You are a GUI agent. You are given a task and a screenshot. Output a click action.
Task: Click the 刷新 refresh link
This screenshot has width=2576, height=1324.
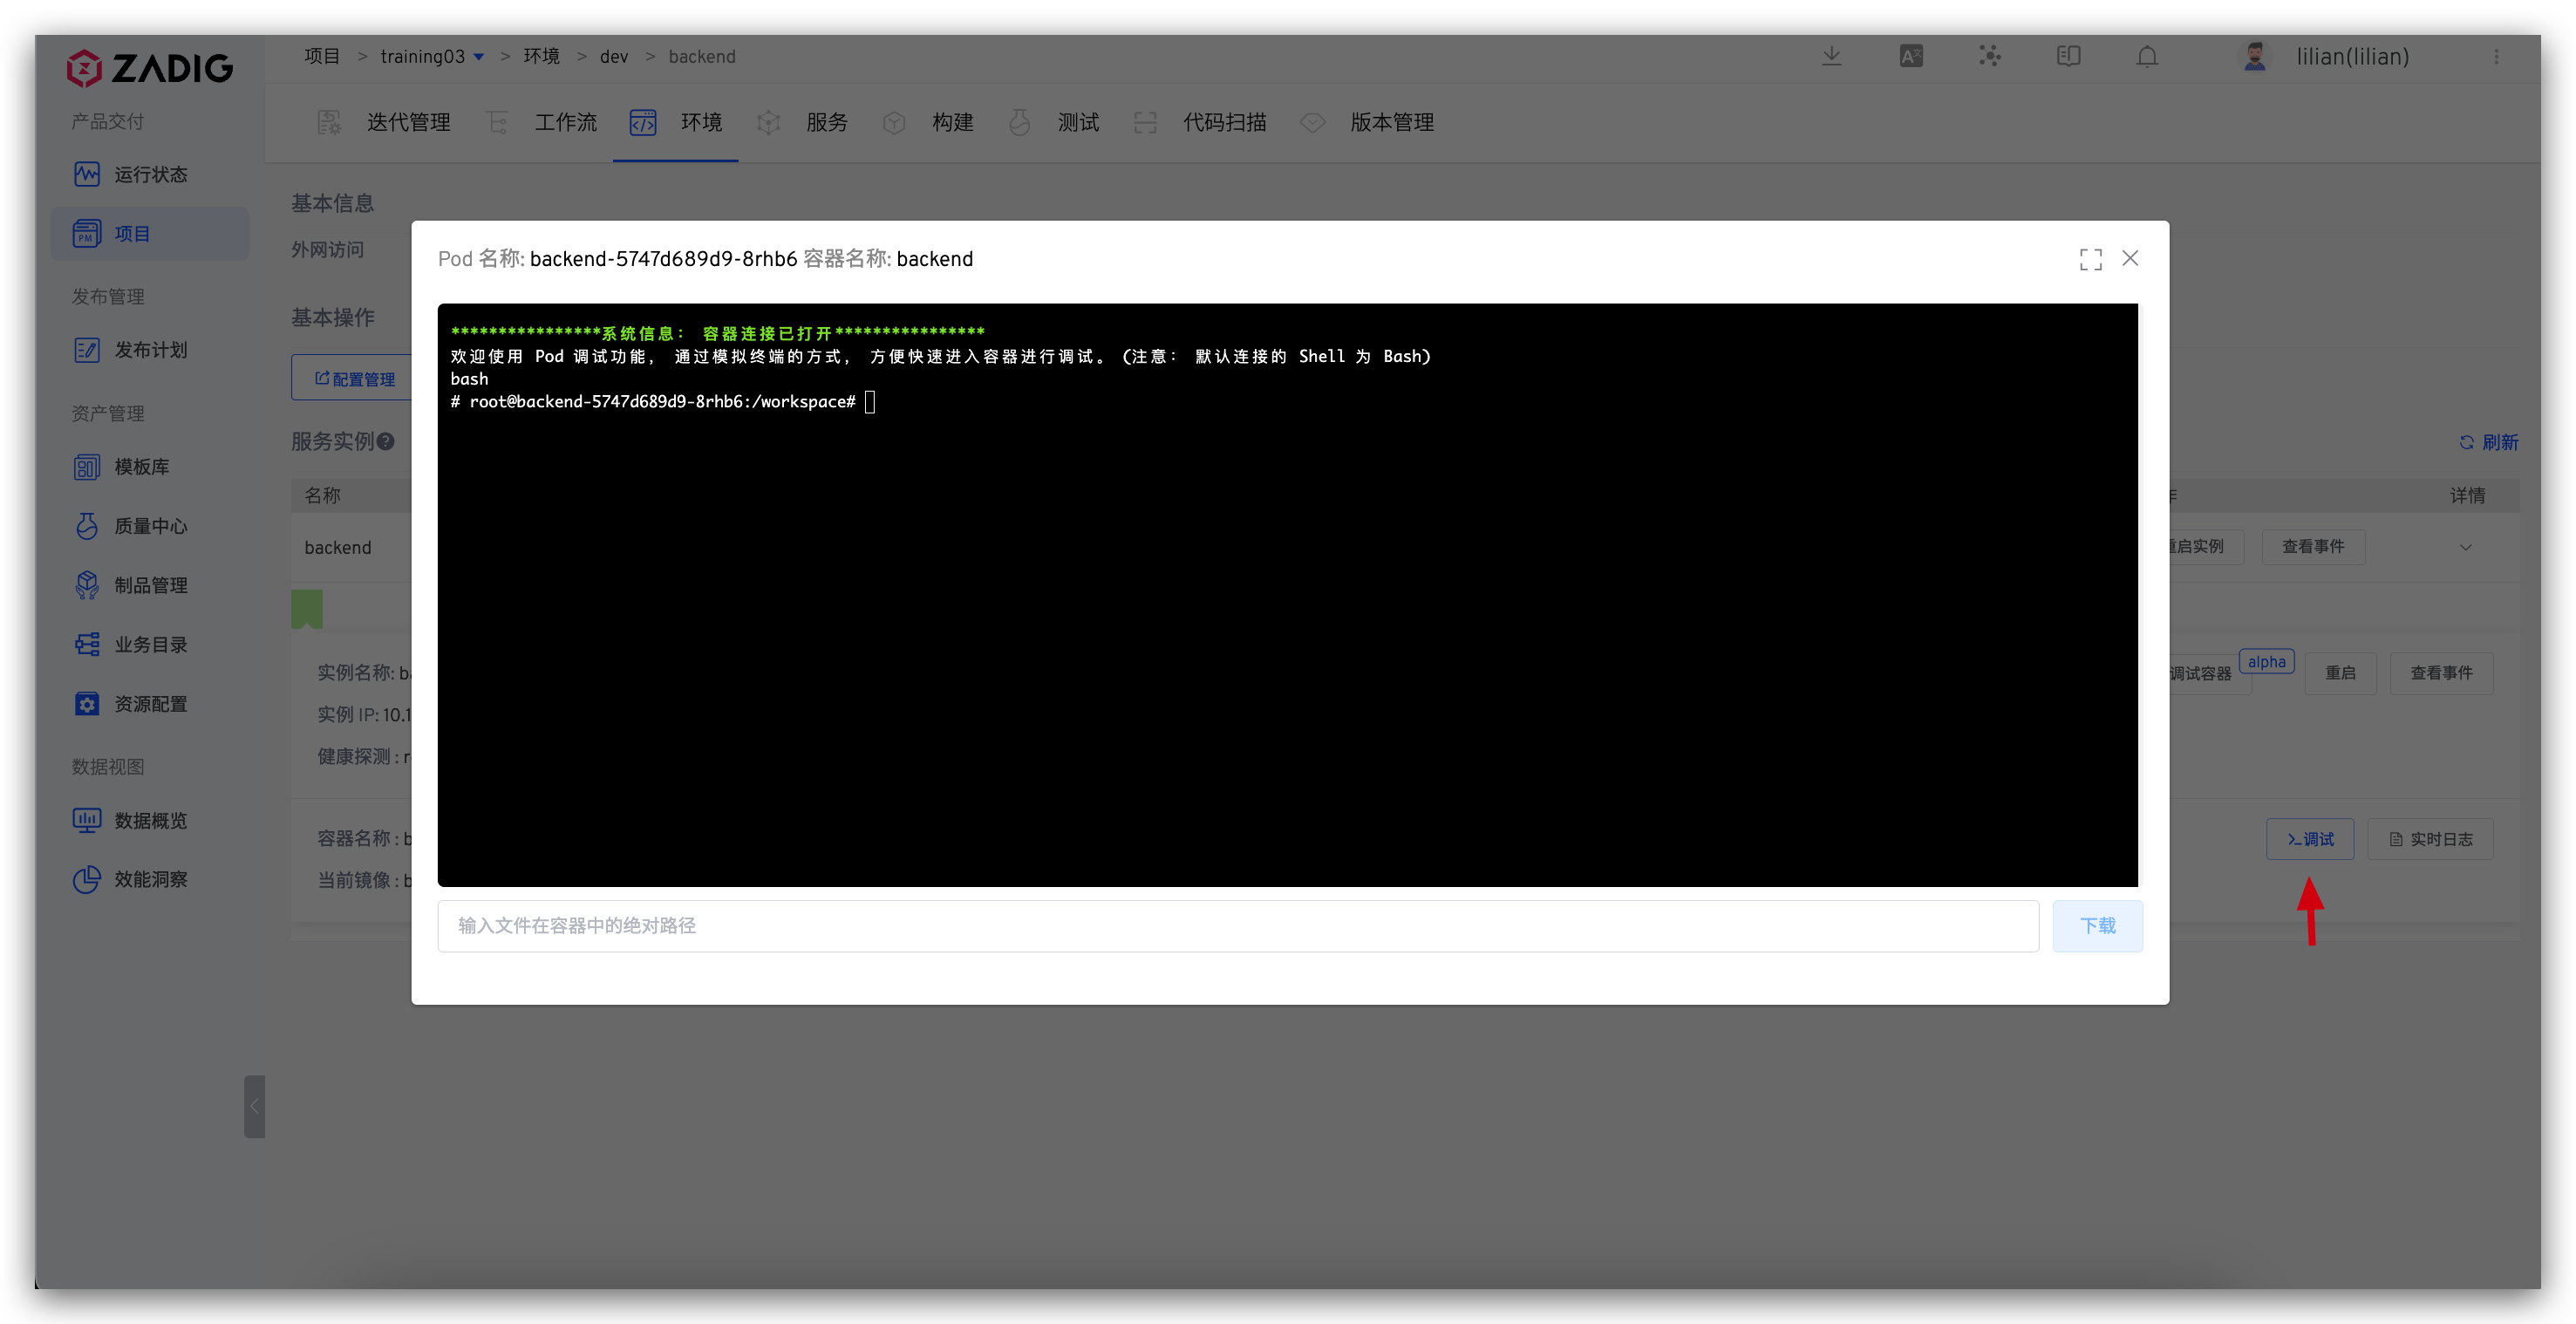coord(2489,442)
